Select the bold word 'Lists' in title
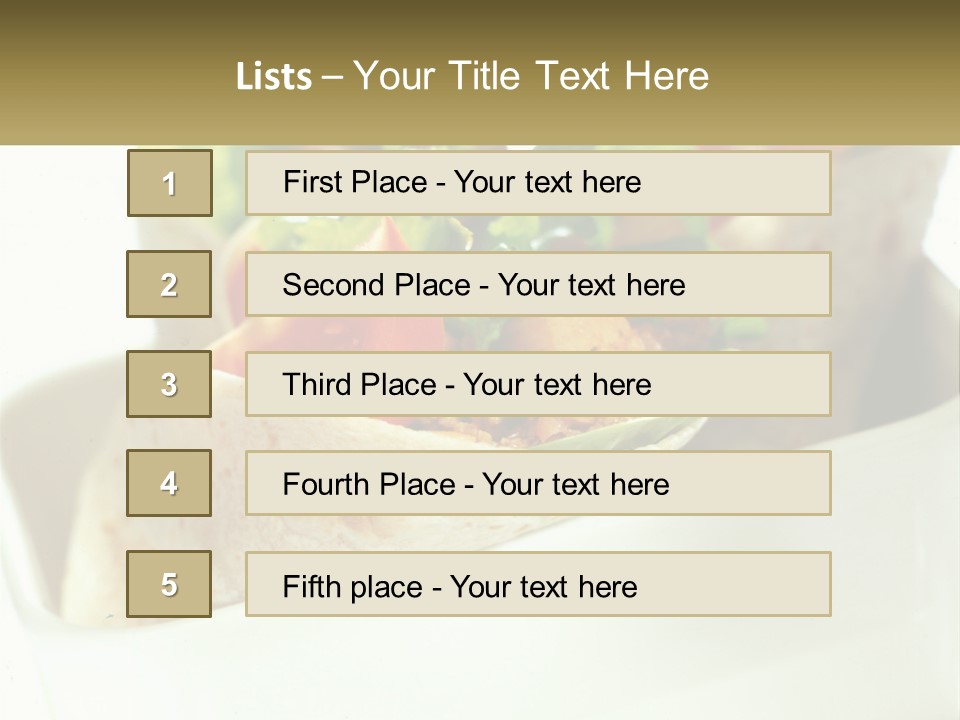This screenshot has width=960, height=720. coord(274,77)
